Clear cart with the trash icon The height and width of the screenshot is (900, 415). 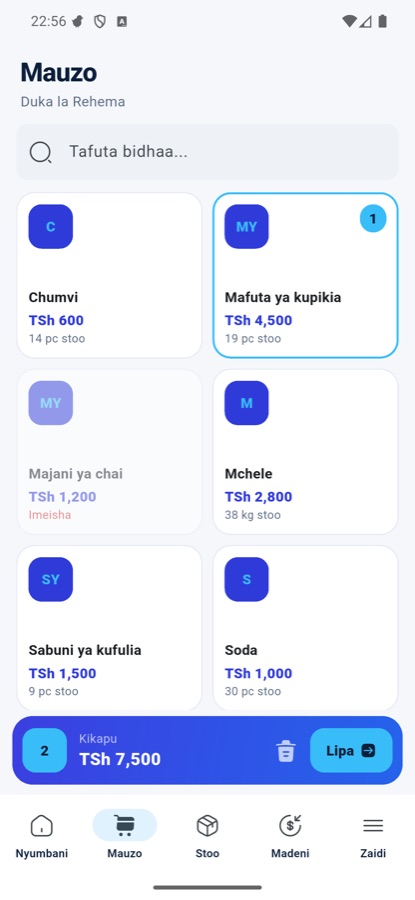[285, 751]
